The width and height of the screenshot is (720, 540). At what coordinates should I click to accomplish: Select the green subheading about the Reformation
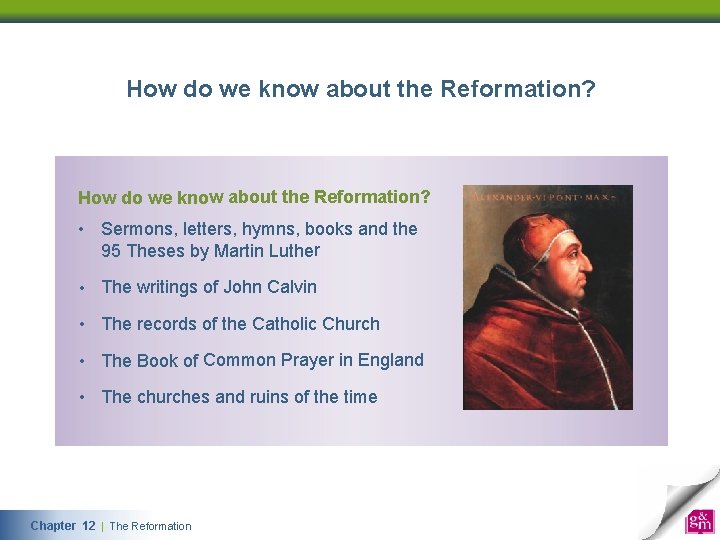pyautogui.click(x=254, y=197)
